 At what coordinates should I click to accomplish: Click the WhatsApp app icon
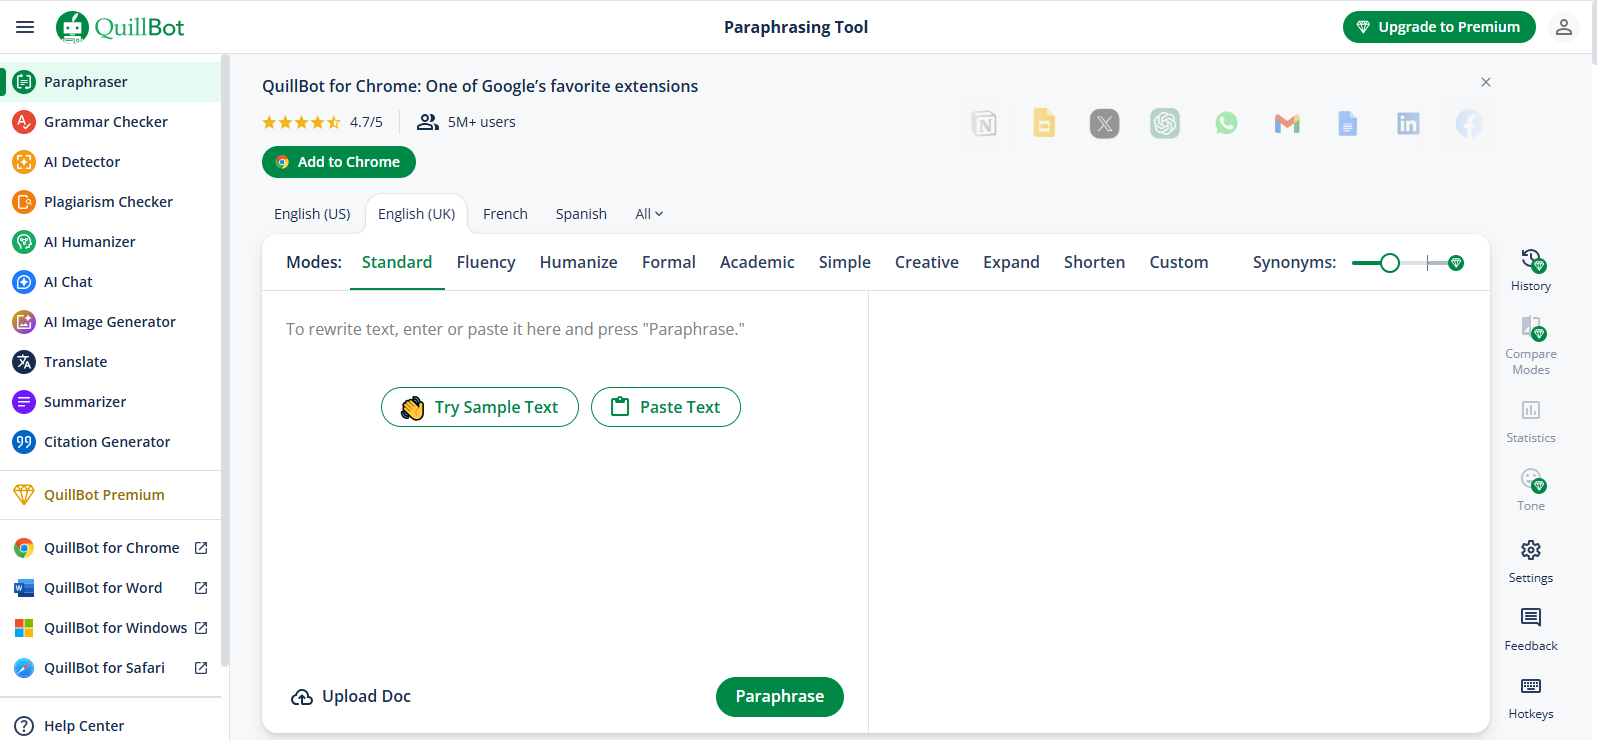(x=1226, y=123)
